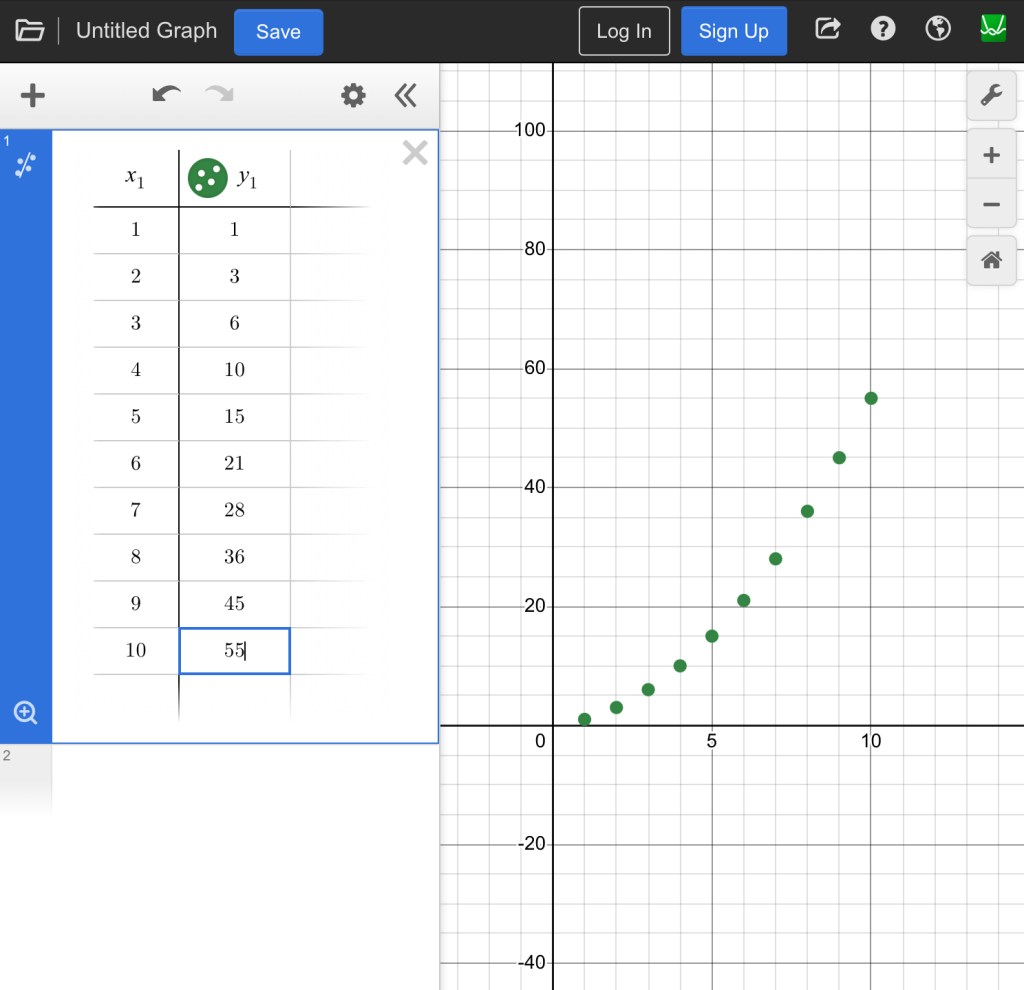The image size is (1024, 990).
Task: Open the Help question mark icon
Action: pos(883,29)
